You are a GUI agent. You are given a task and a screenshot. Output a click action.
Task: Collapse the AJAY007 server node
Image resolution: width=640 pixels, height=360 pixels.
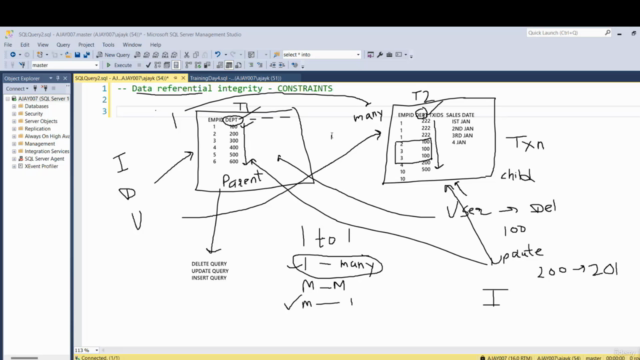pyautogui.click(x=7, y=99)
